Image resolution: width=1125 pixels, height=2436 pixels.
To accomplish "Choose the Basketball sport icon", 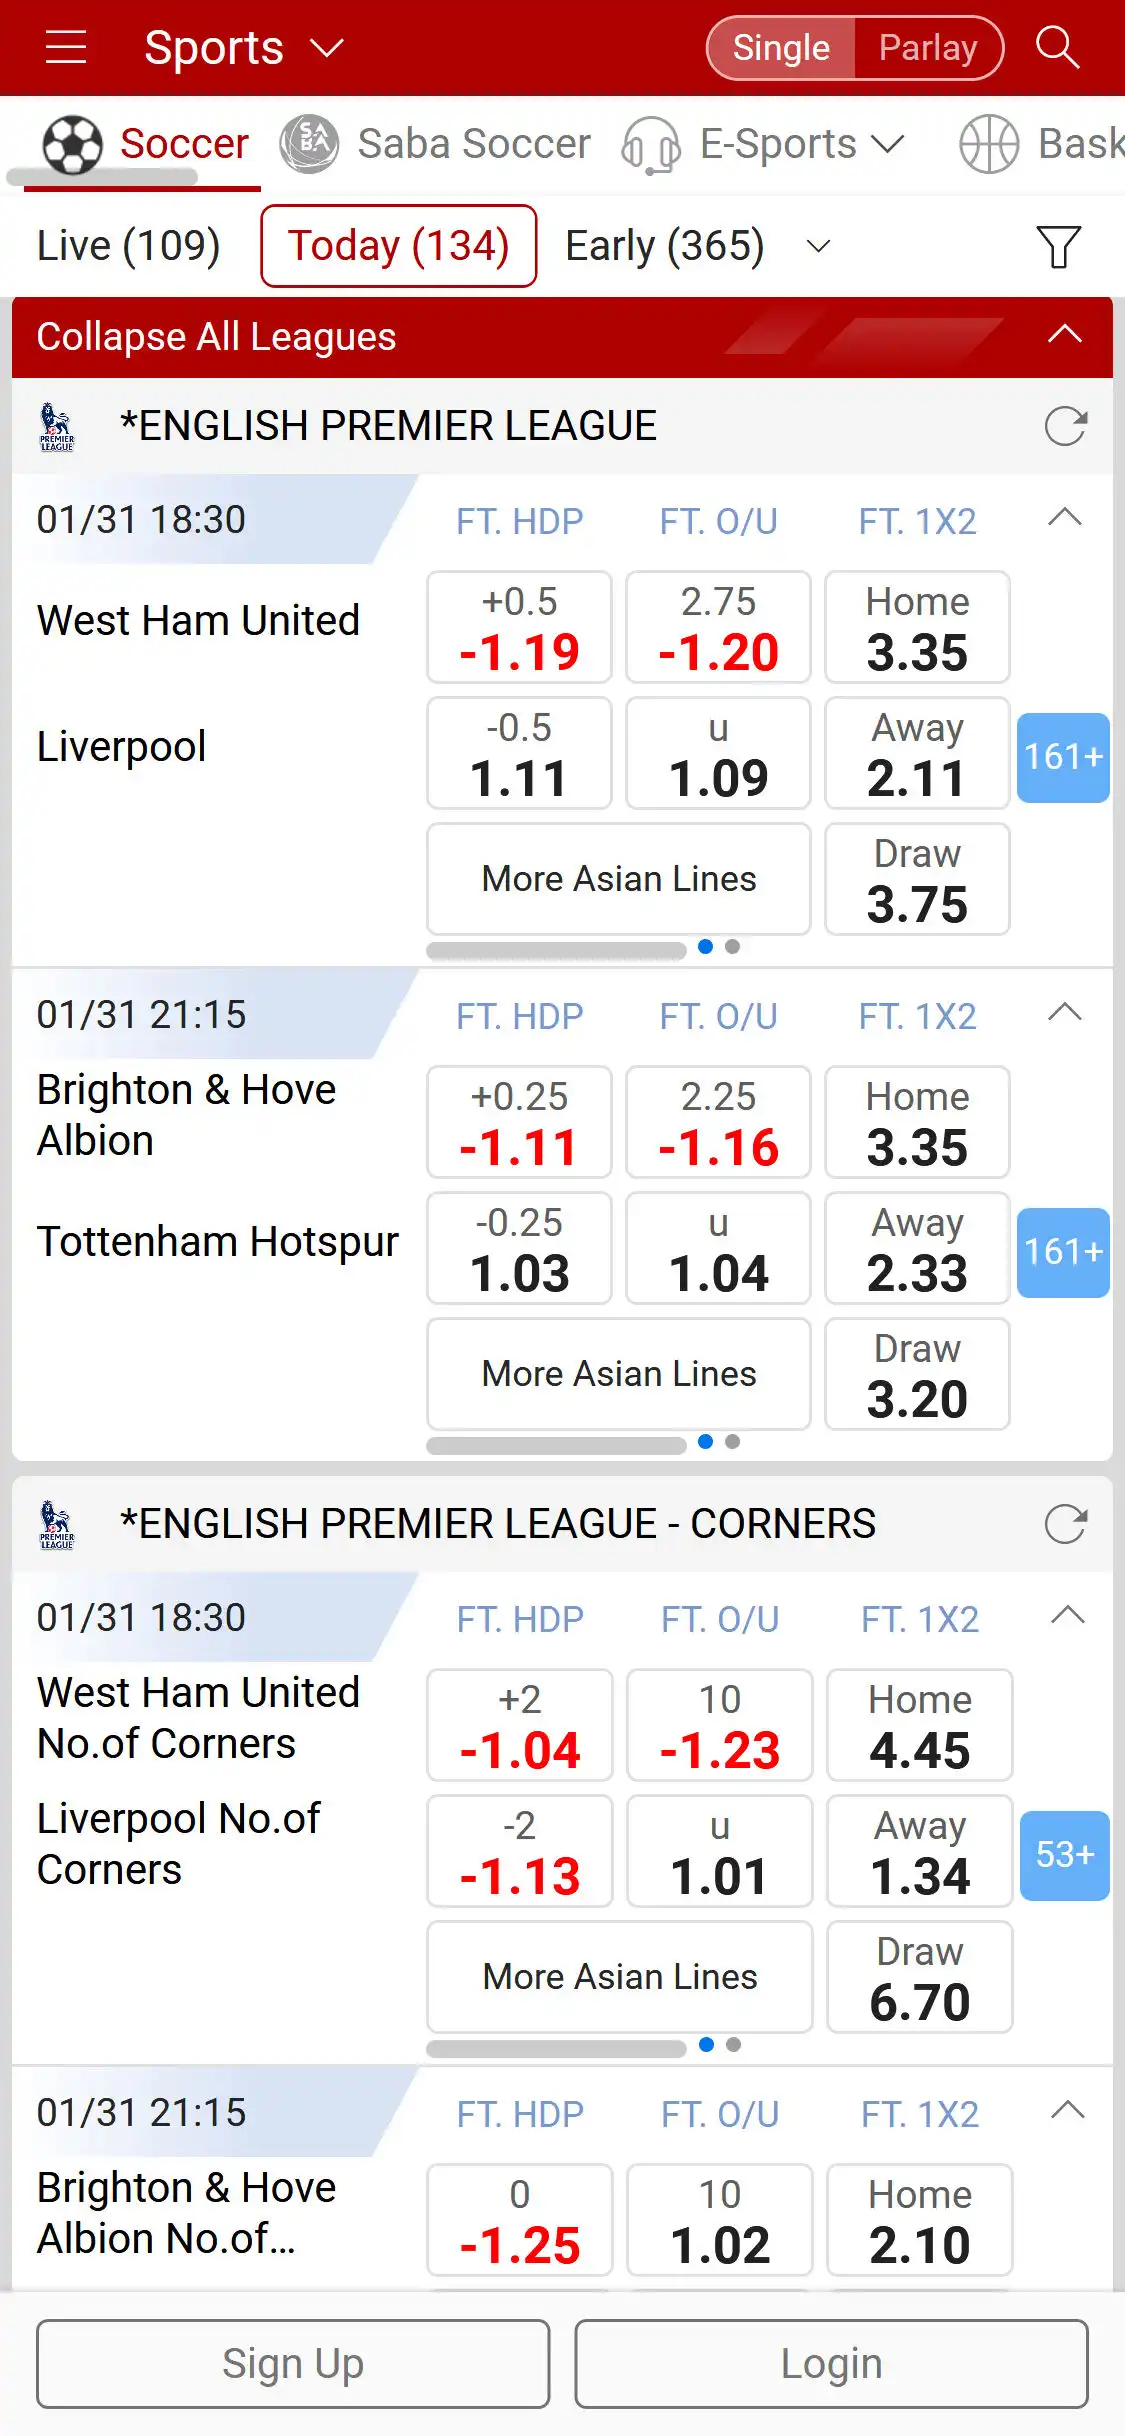I will coord(989,144).
